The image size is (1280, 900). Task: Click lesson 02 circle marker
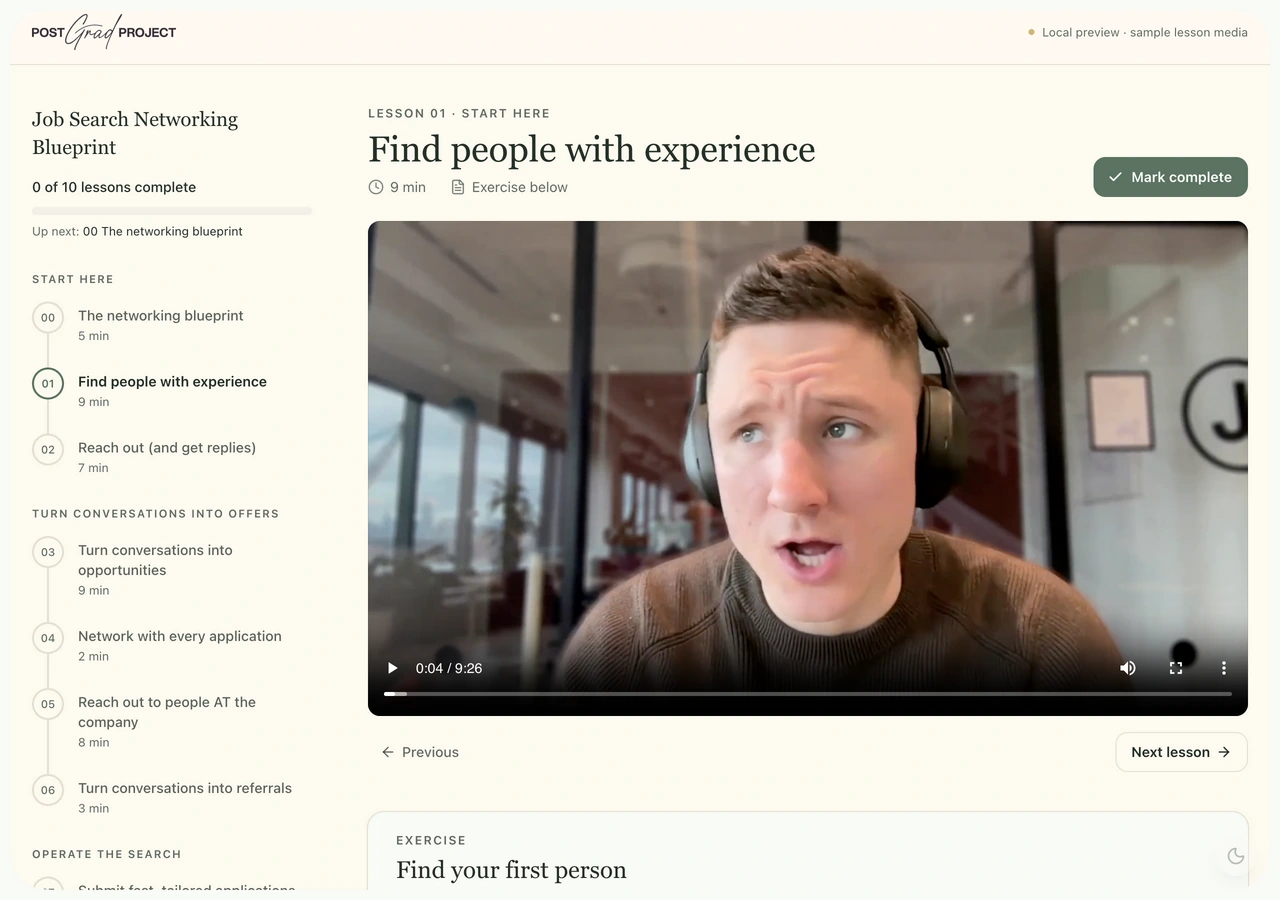coord(48,450)
